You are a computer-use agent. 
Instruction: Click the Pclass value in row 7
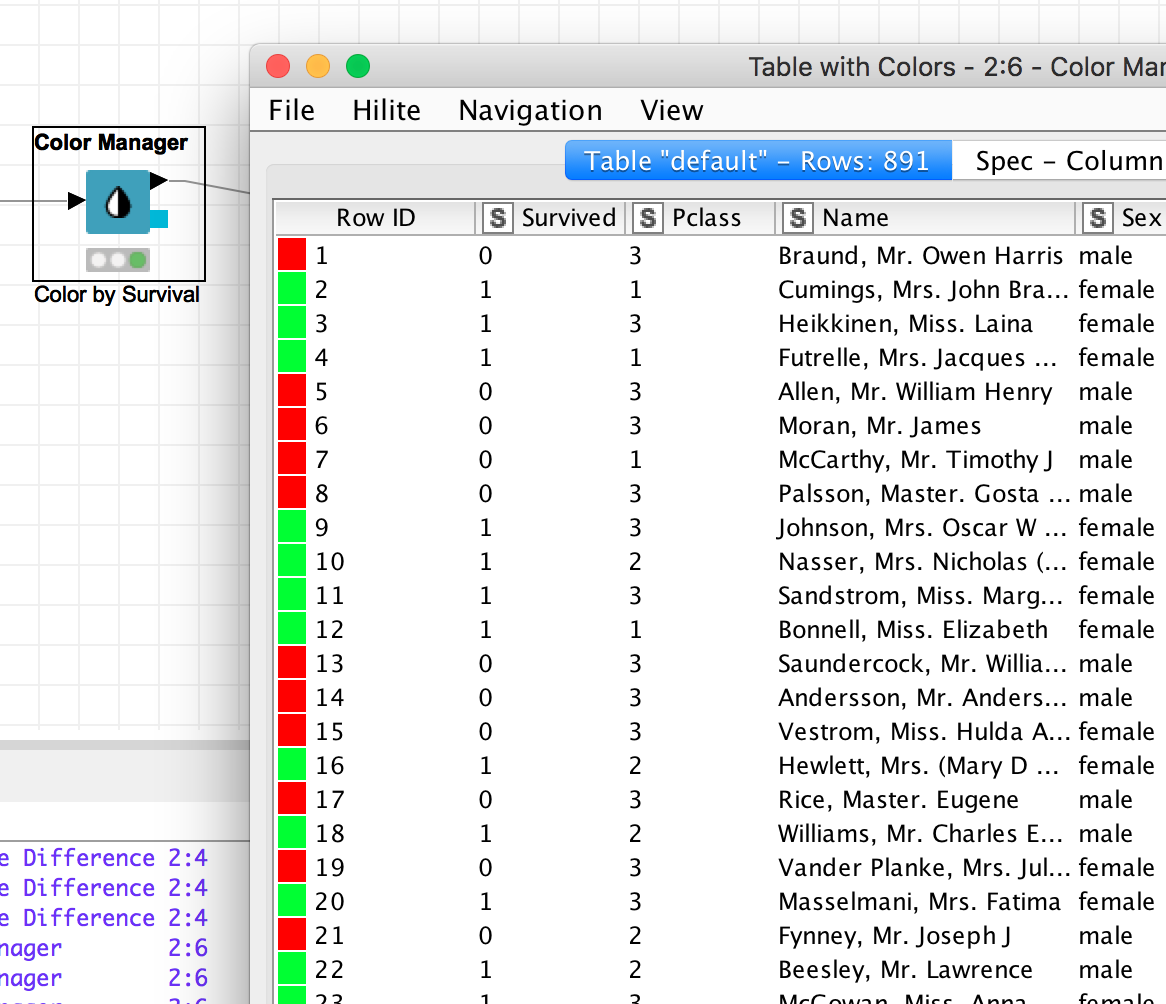pos(635,460)
